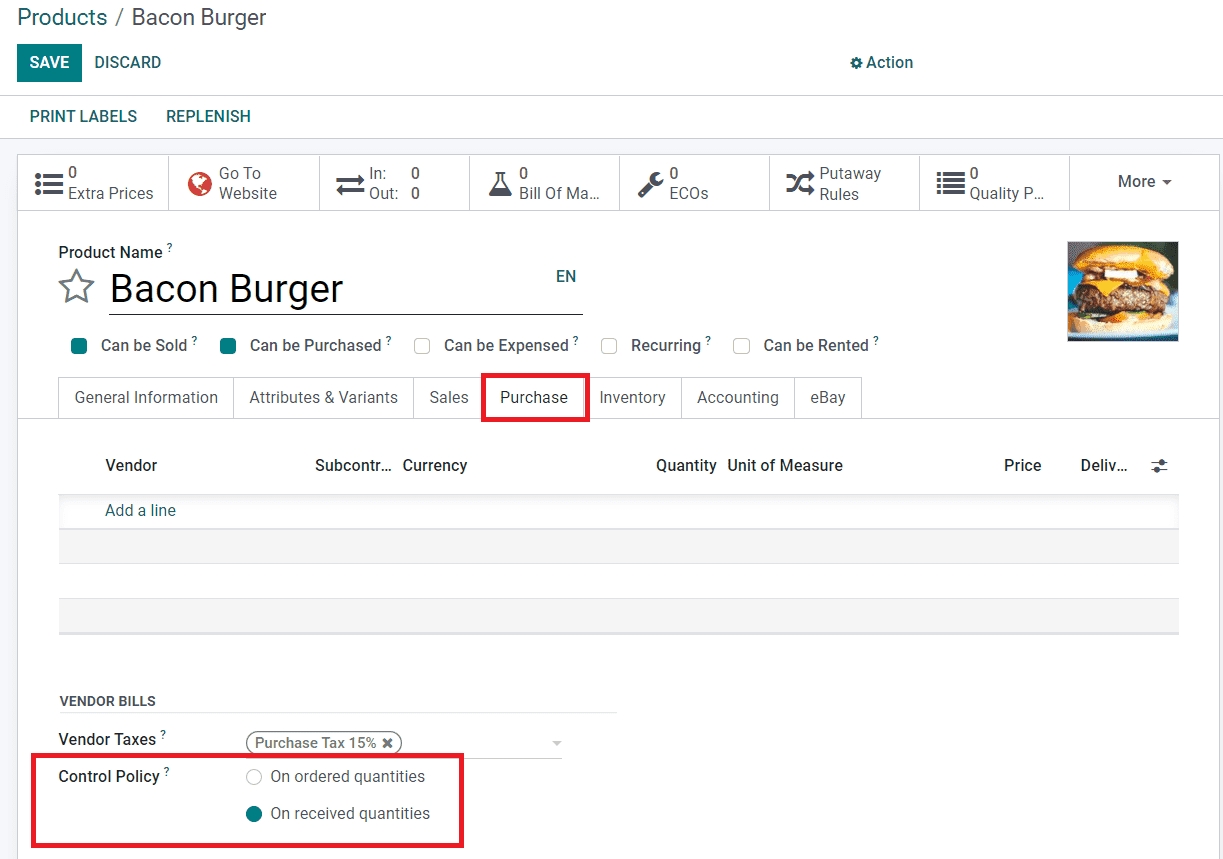Viewport: 1223px width, 859px height.
Task: Open Putaway Rules shuffle icon
Action: 799,183
